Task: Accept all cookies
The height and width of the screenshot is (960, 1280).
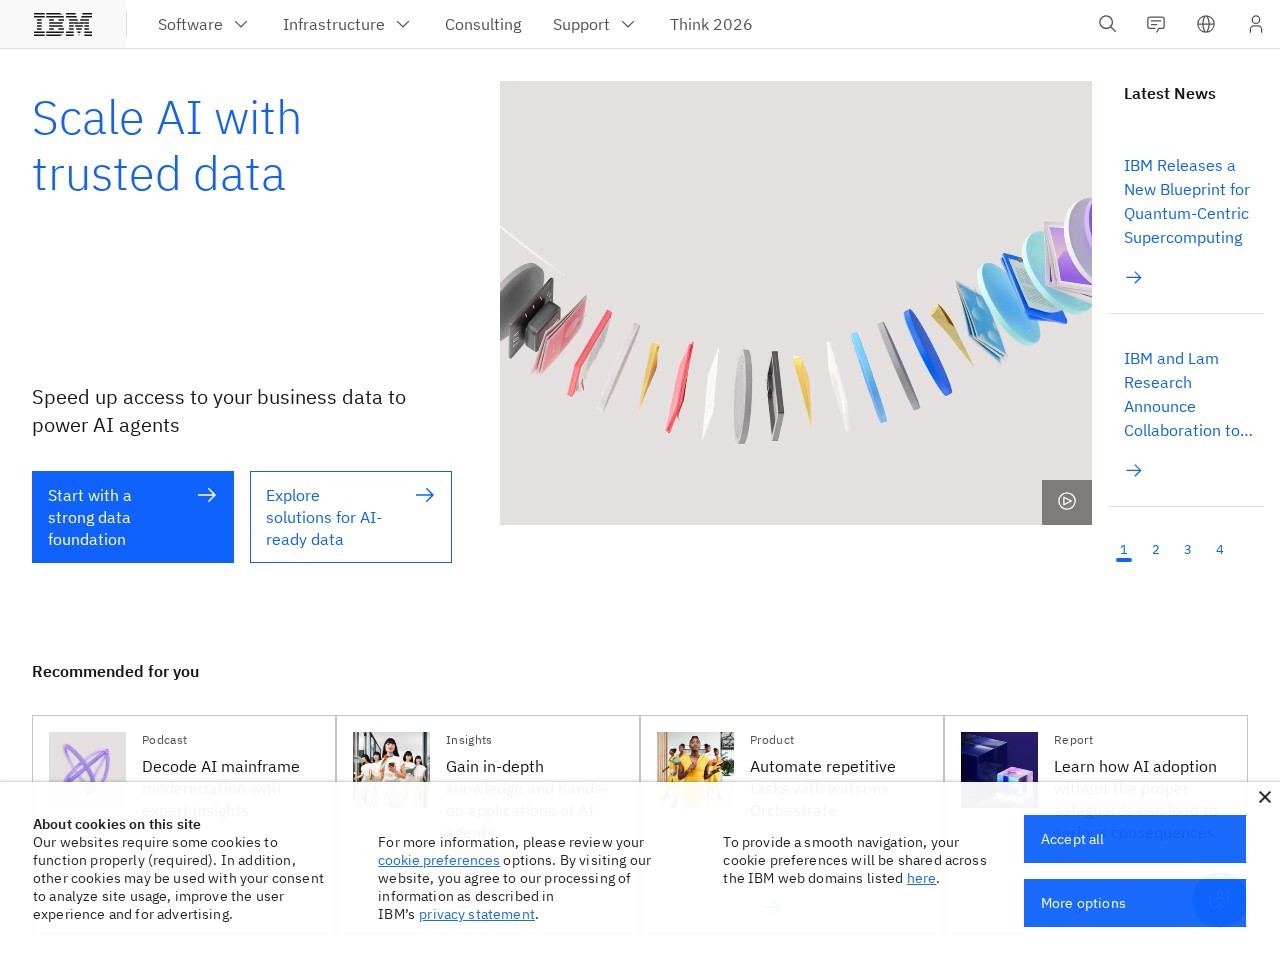Action: click(1134, 839)
